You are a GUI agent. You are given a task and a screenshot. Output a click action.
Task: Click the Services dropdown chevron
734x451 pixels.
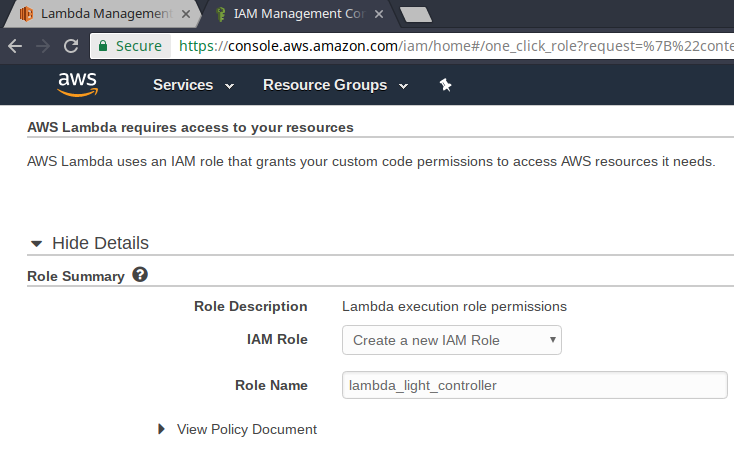point(229,86)
